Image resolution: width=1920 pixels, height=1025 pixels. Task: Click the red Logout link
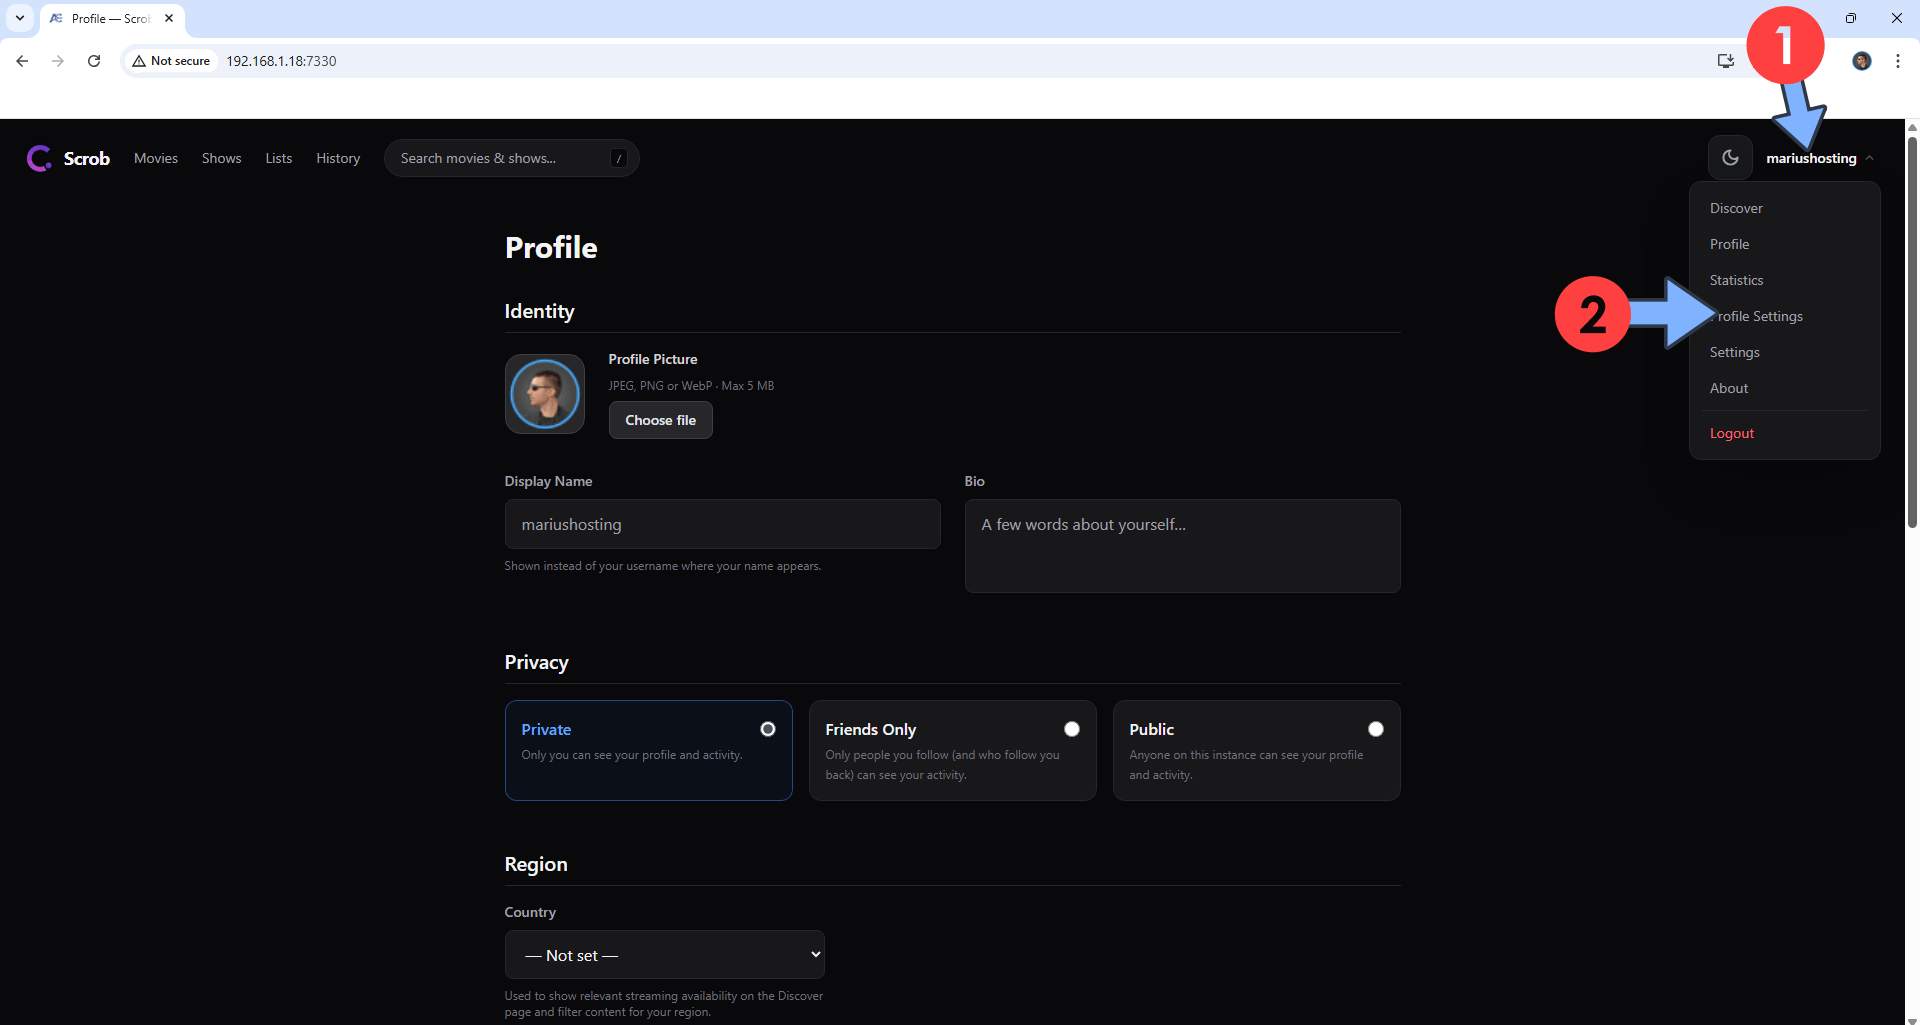[x=1731, y=433]
